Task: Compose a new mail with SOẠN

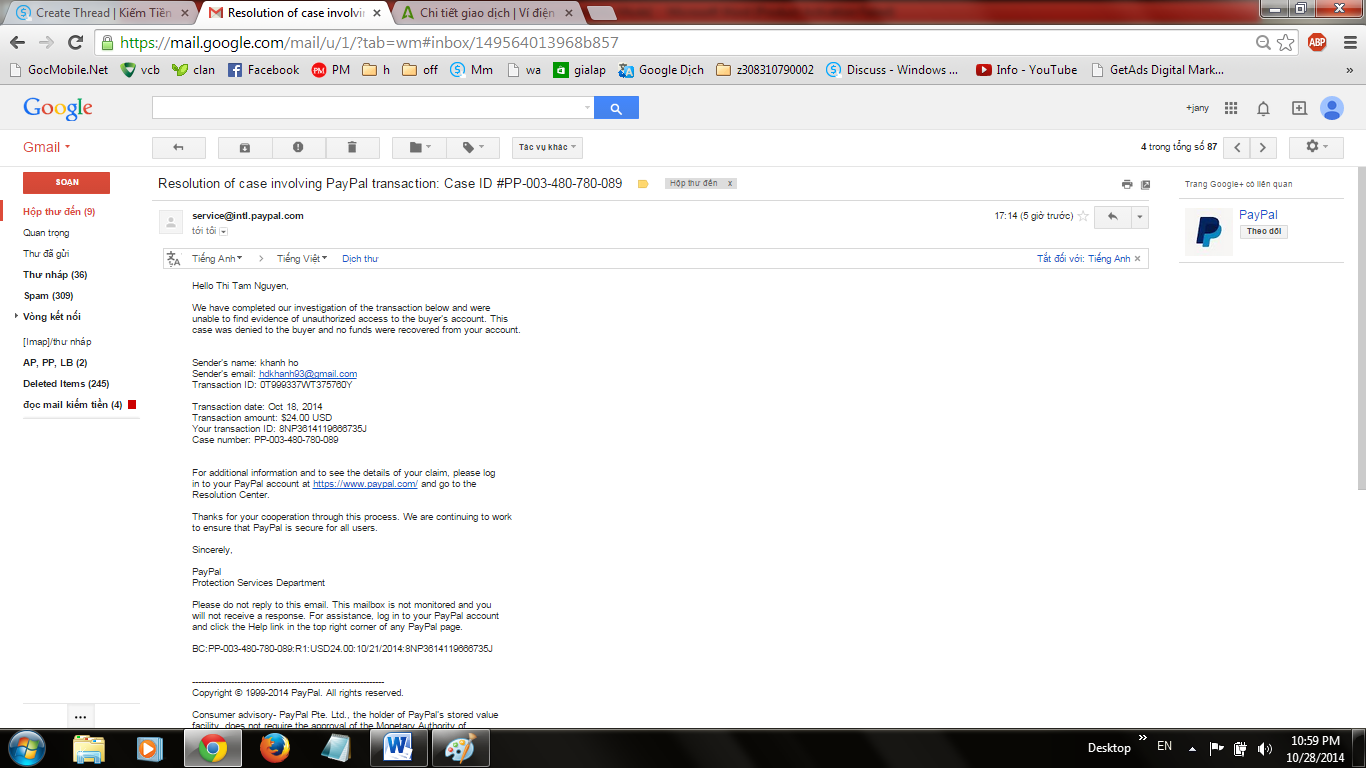Action: (66, 183)
